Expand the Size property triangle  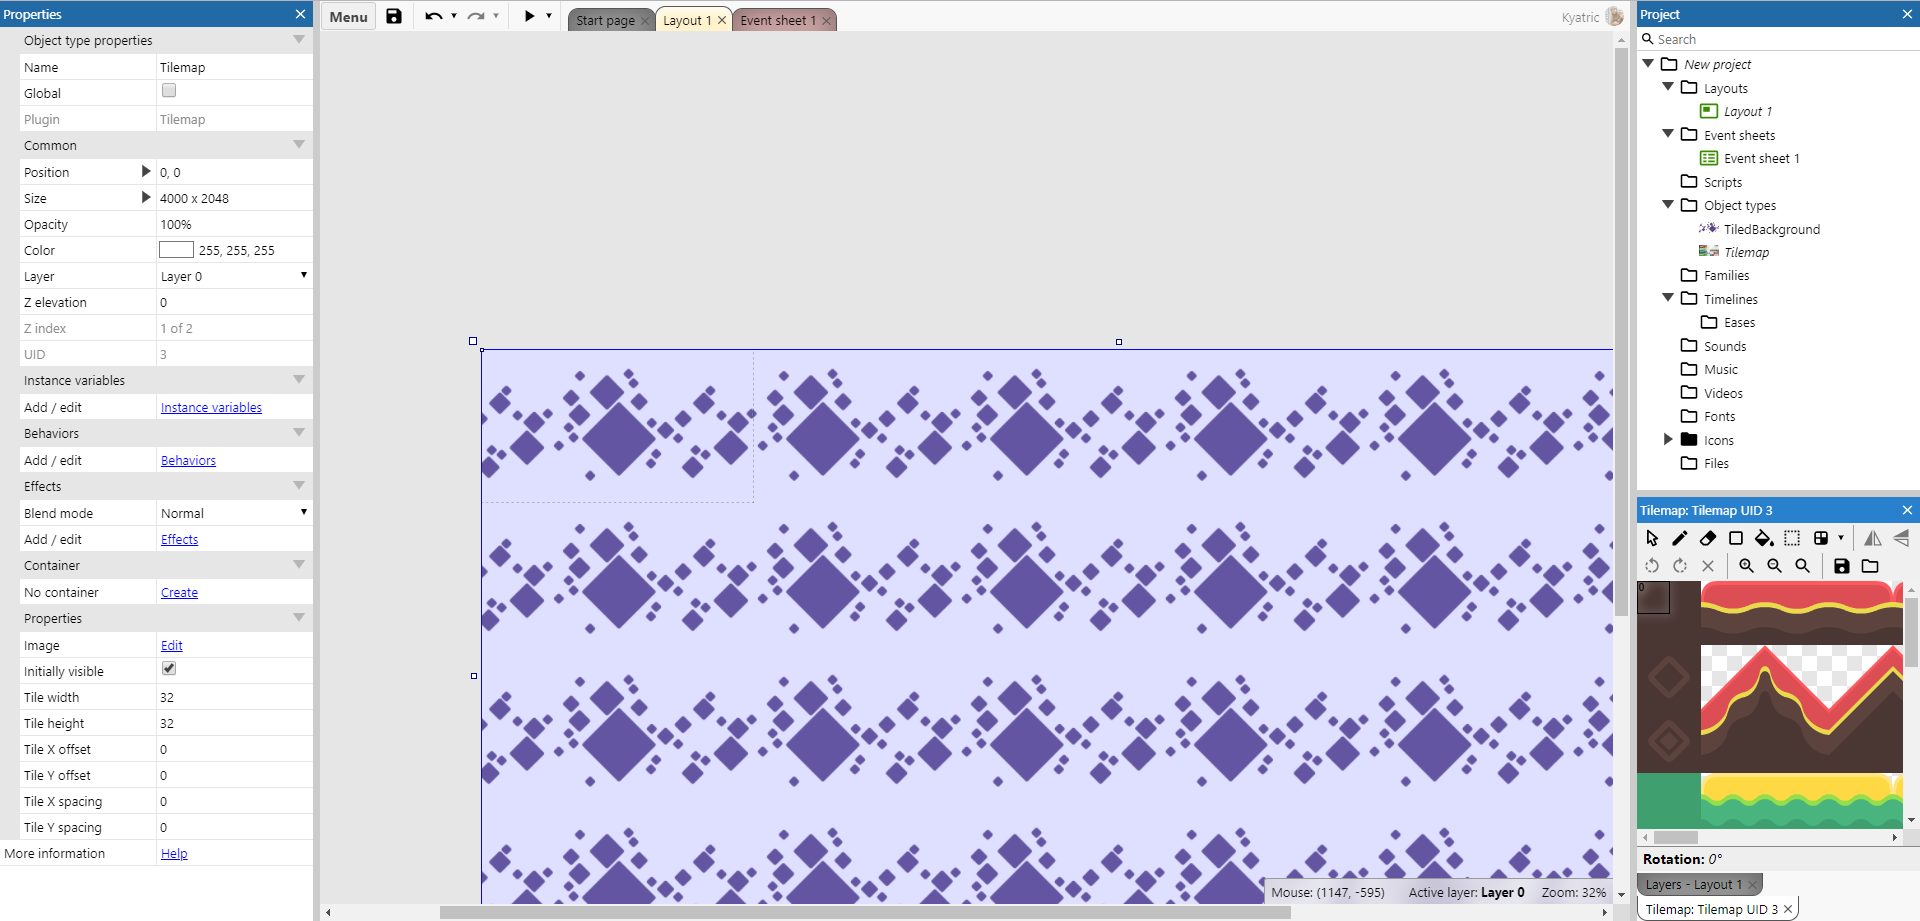tap(146, 197)
